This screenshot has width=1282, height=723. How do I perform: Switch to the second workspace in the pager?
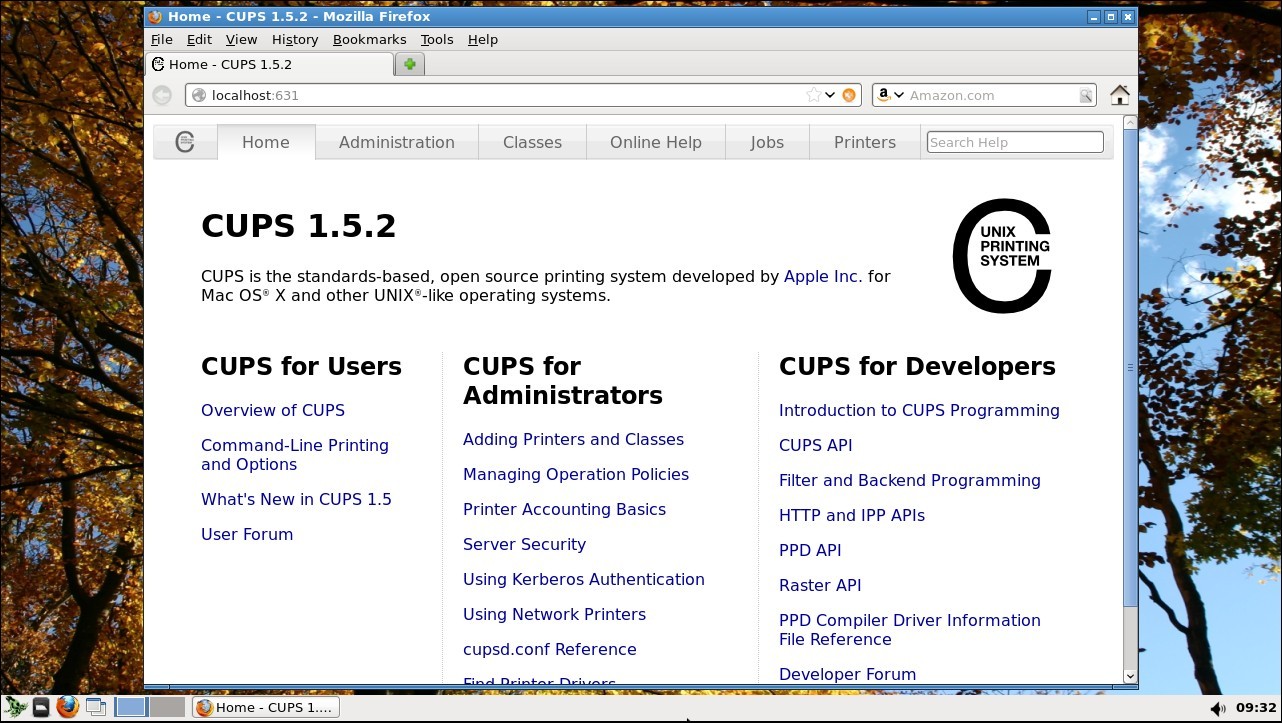tap(167, 707)
